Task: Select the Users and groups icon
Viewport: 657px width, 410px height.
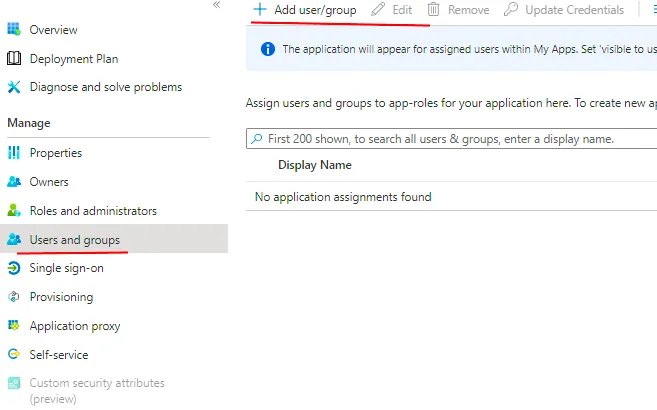Action: coord(14,239)
